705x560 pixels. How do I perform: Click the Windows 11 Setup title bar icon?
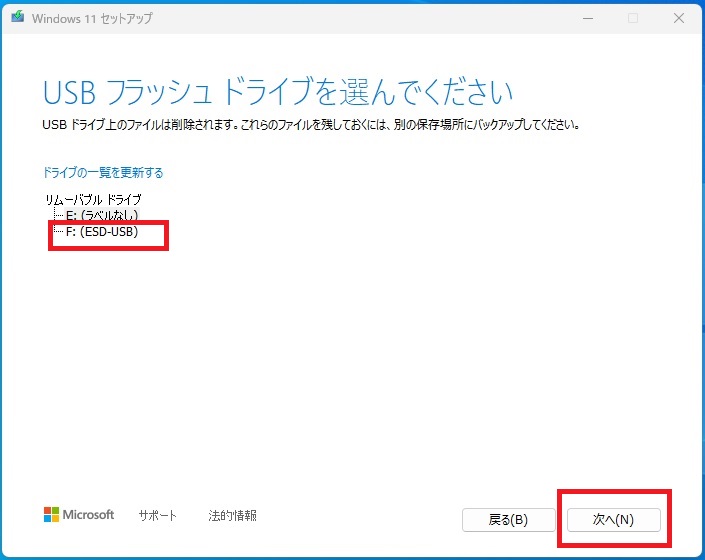click(x=18, y=17)
